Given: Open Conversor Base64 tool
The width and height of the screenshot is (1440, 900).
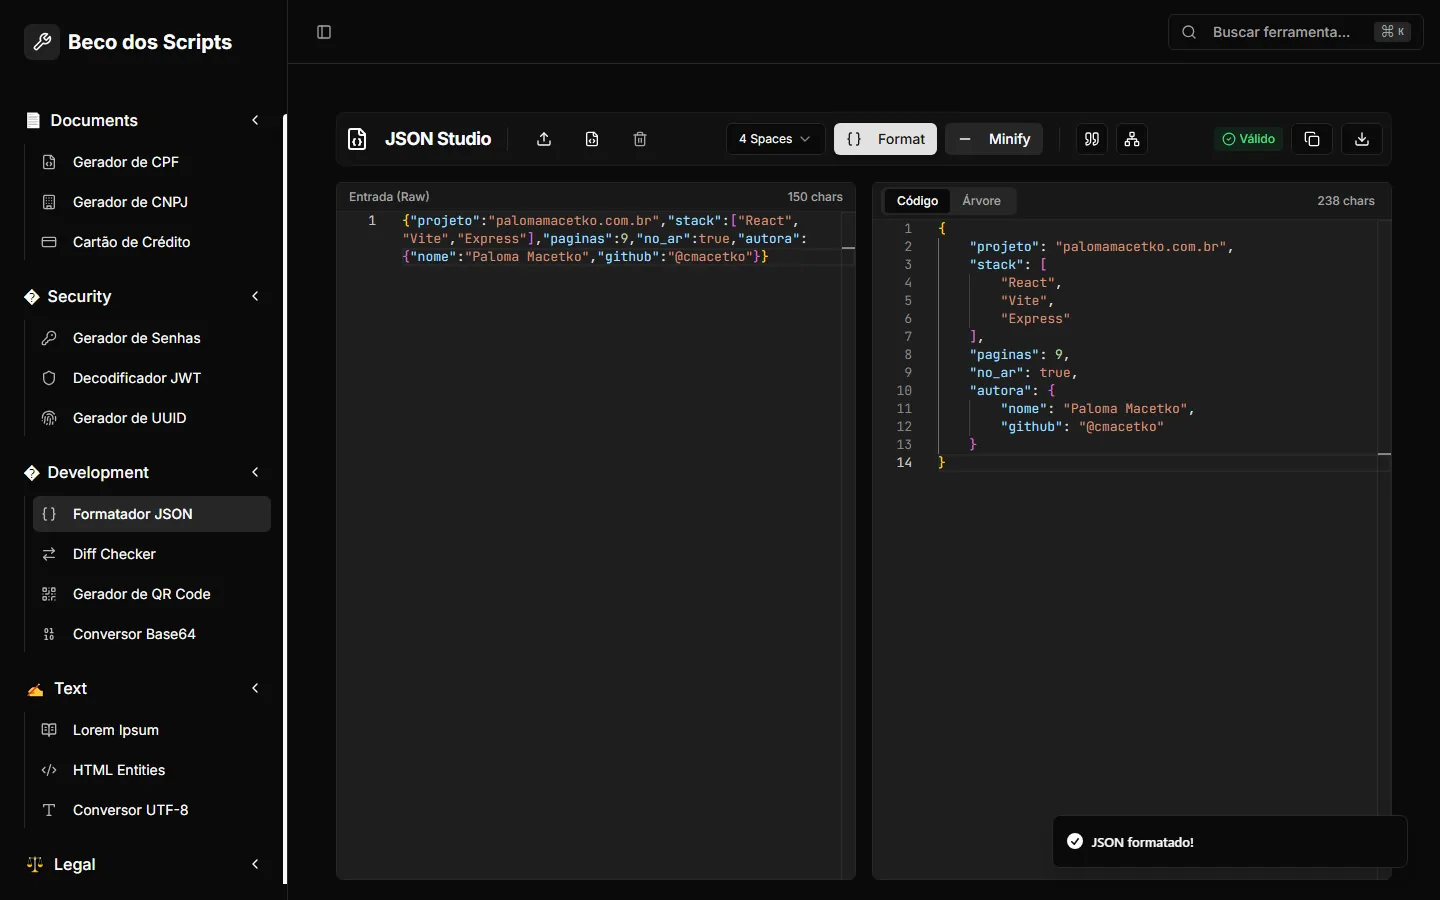Looking at the screenshot, I should [x=152, y=634].
